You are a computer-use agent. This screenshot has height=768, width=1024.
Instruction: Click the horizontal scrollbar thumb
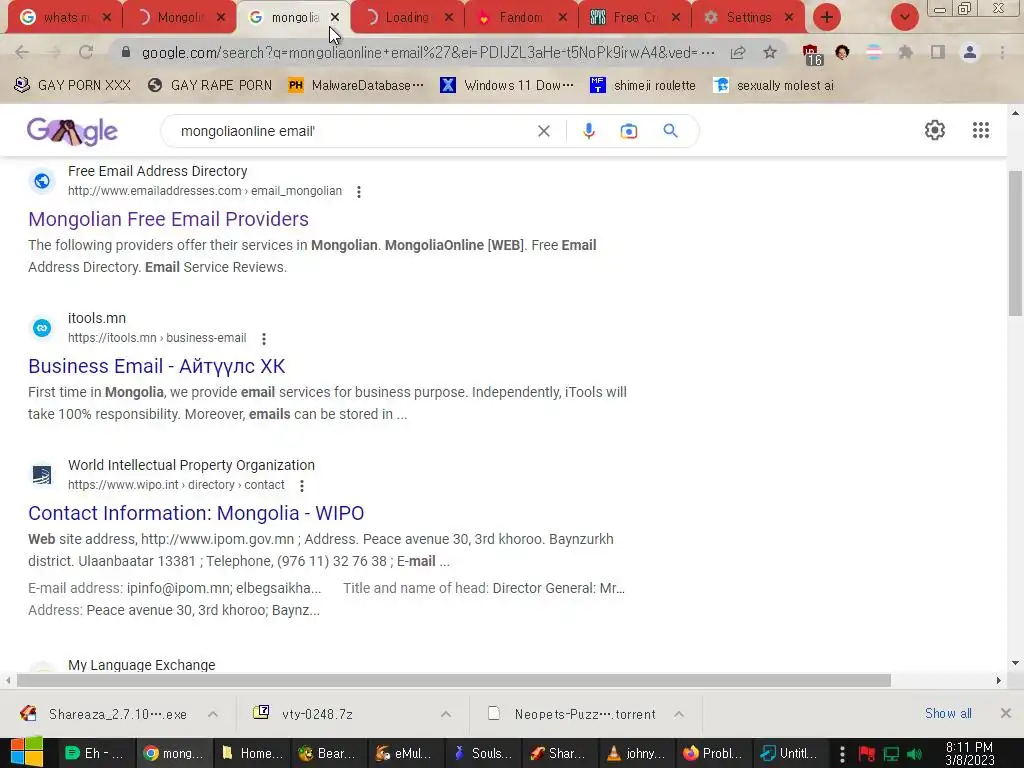pos(454,680)
